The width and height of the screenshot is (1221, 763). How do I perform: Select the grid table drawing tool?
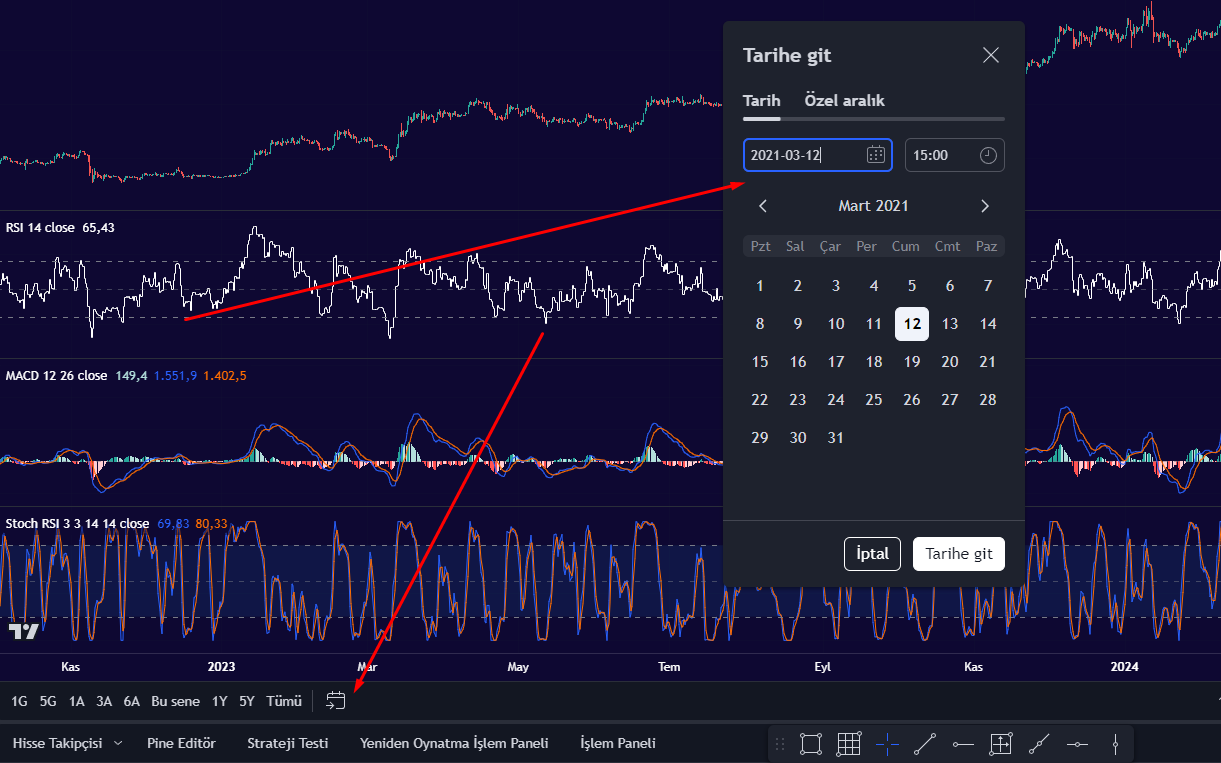point(849,744)
